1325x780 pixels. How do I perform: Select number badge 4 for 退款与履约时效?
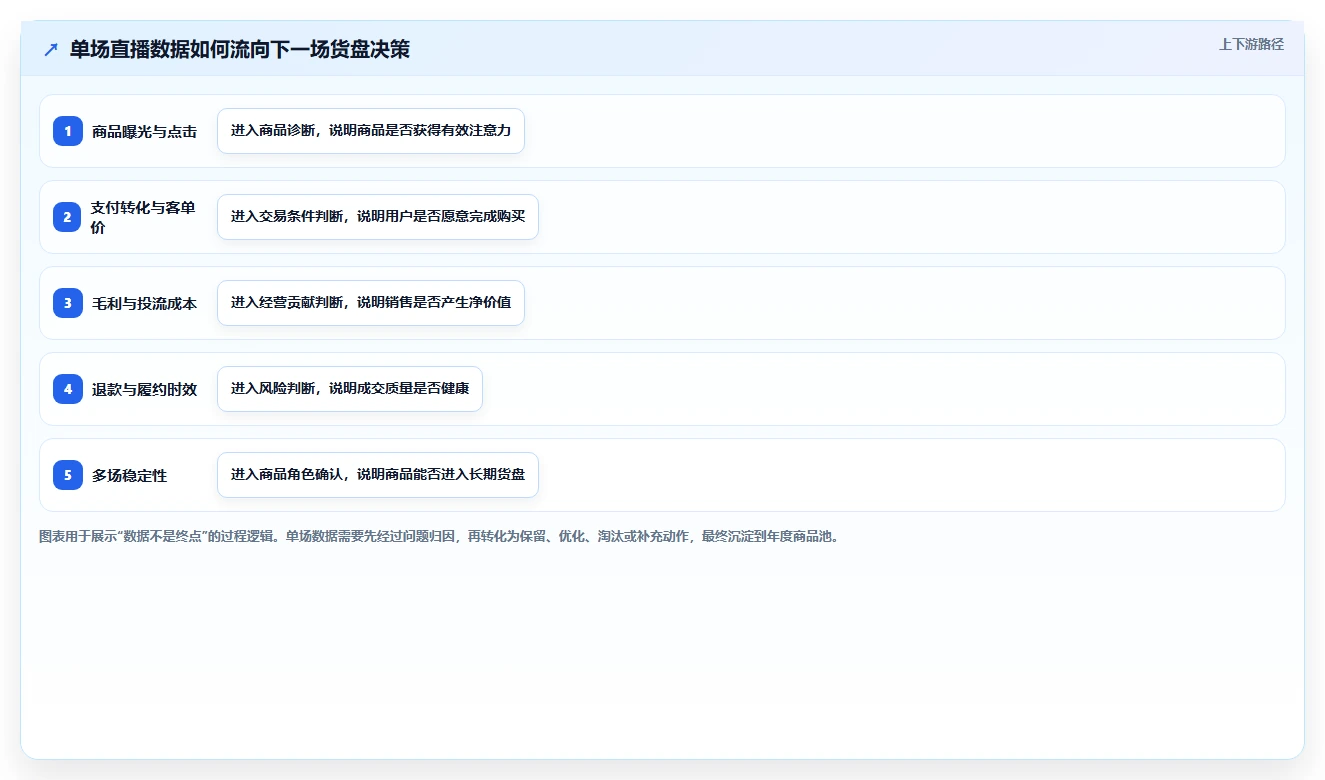click(68, 389)
